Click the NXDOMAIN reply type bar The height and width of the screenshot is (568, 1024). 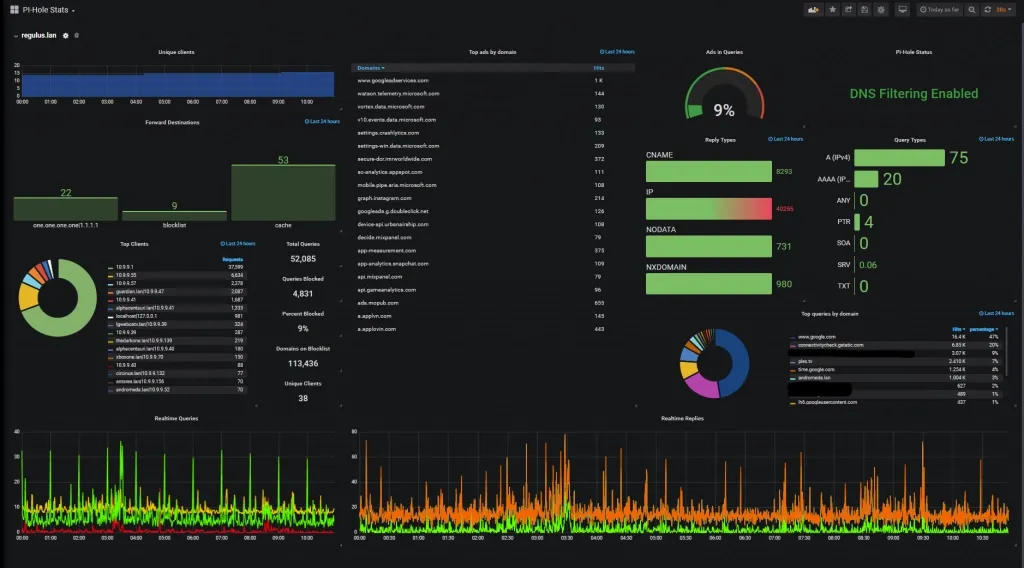coord(709,283)
